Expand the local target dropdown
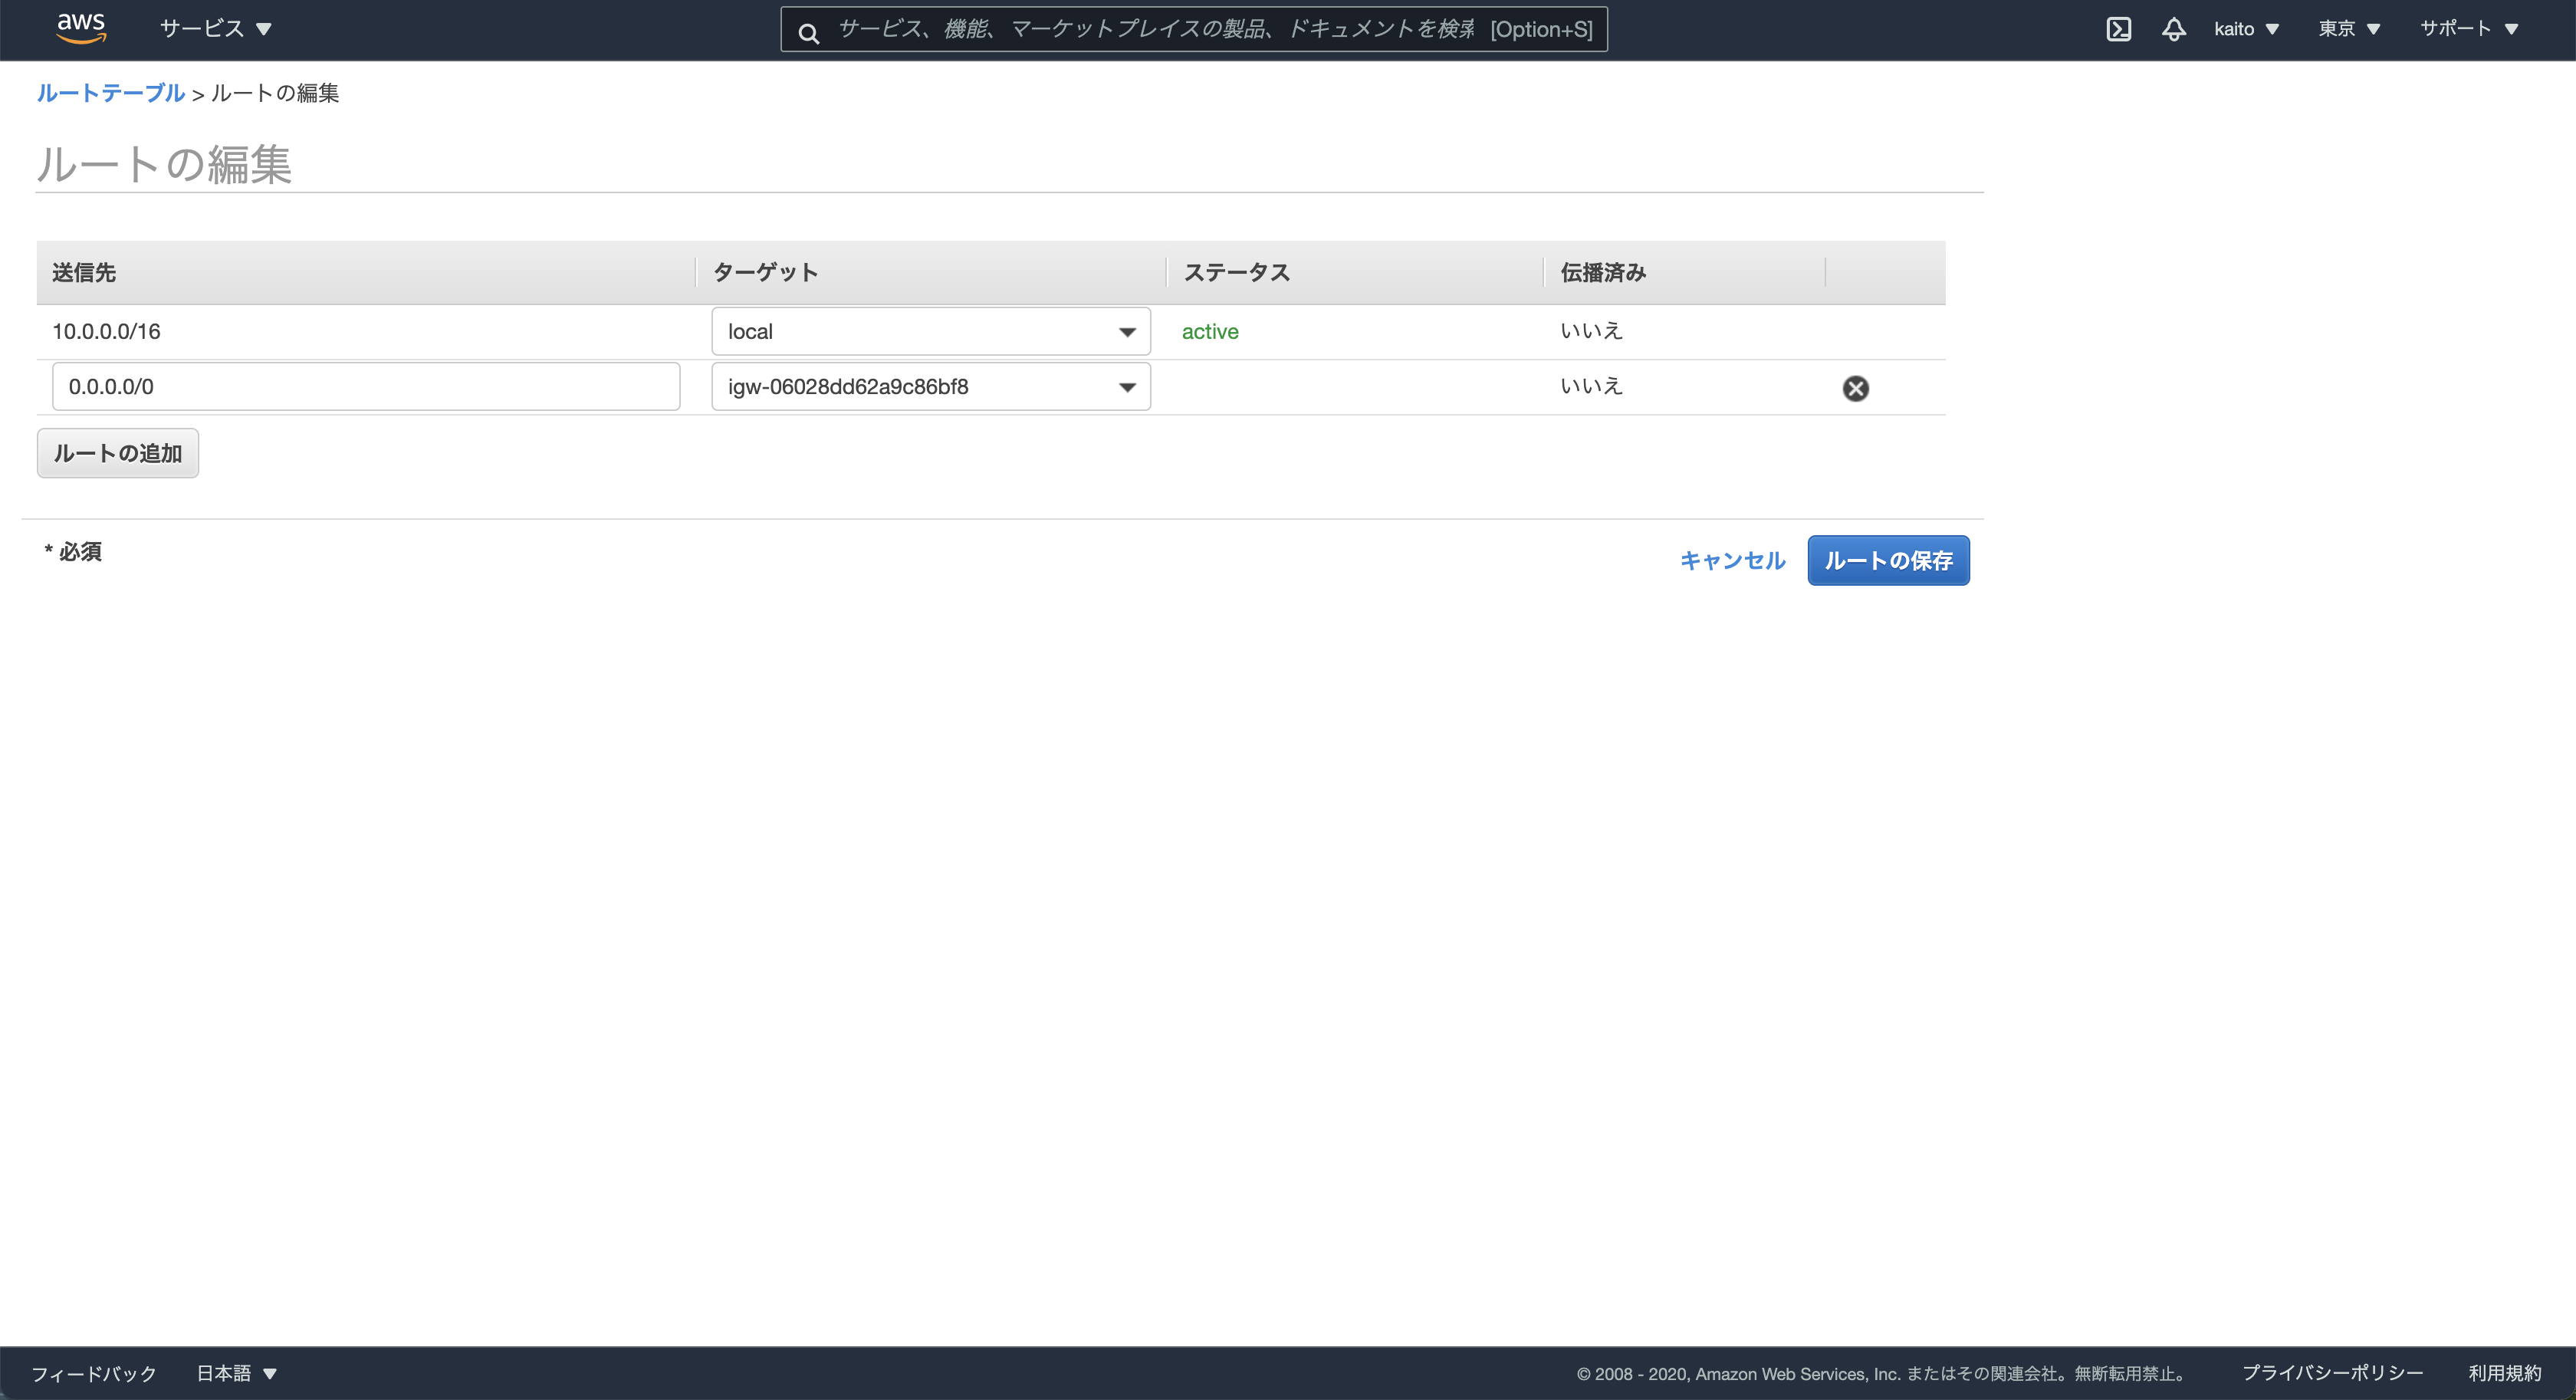Viewport: 2576px width, 1400px height. [x=930, y=332]
